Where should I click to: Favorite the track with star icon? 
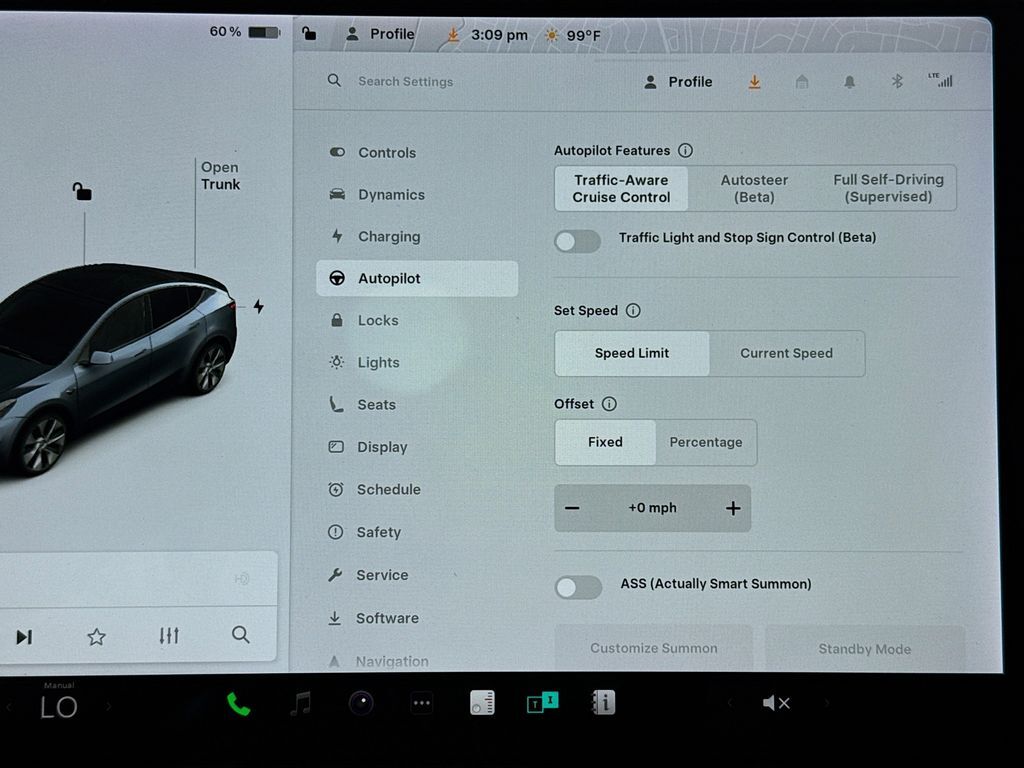click(97, 636)
